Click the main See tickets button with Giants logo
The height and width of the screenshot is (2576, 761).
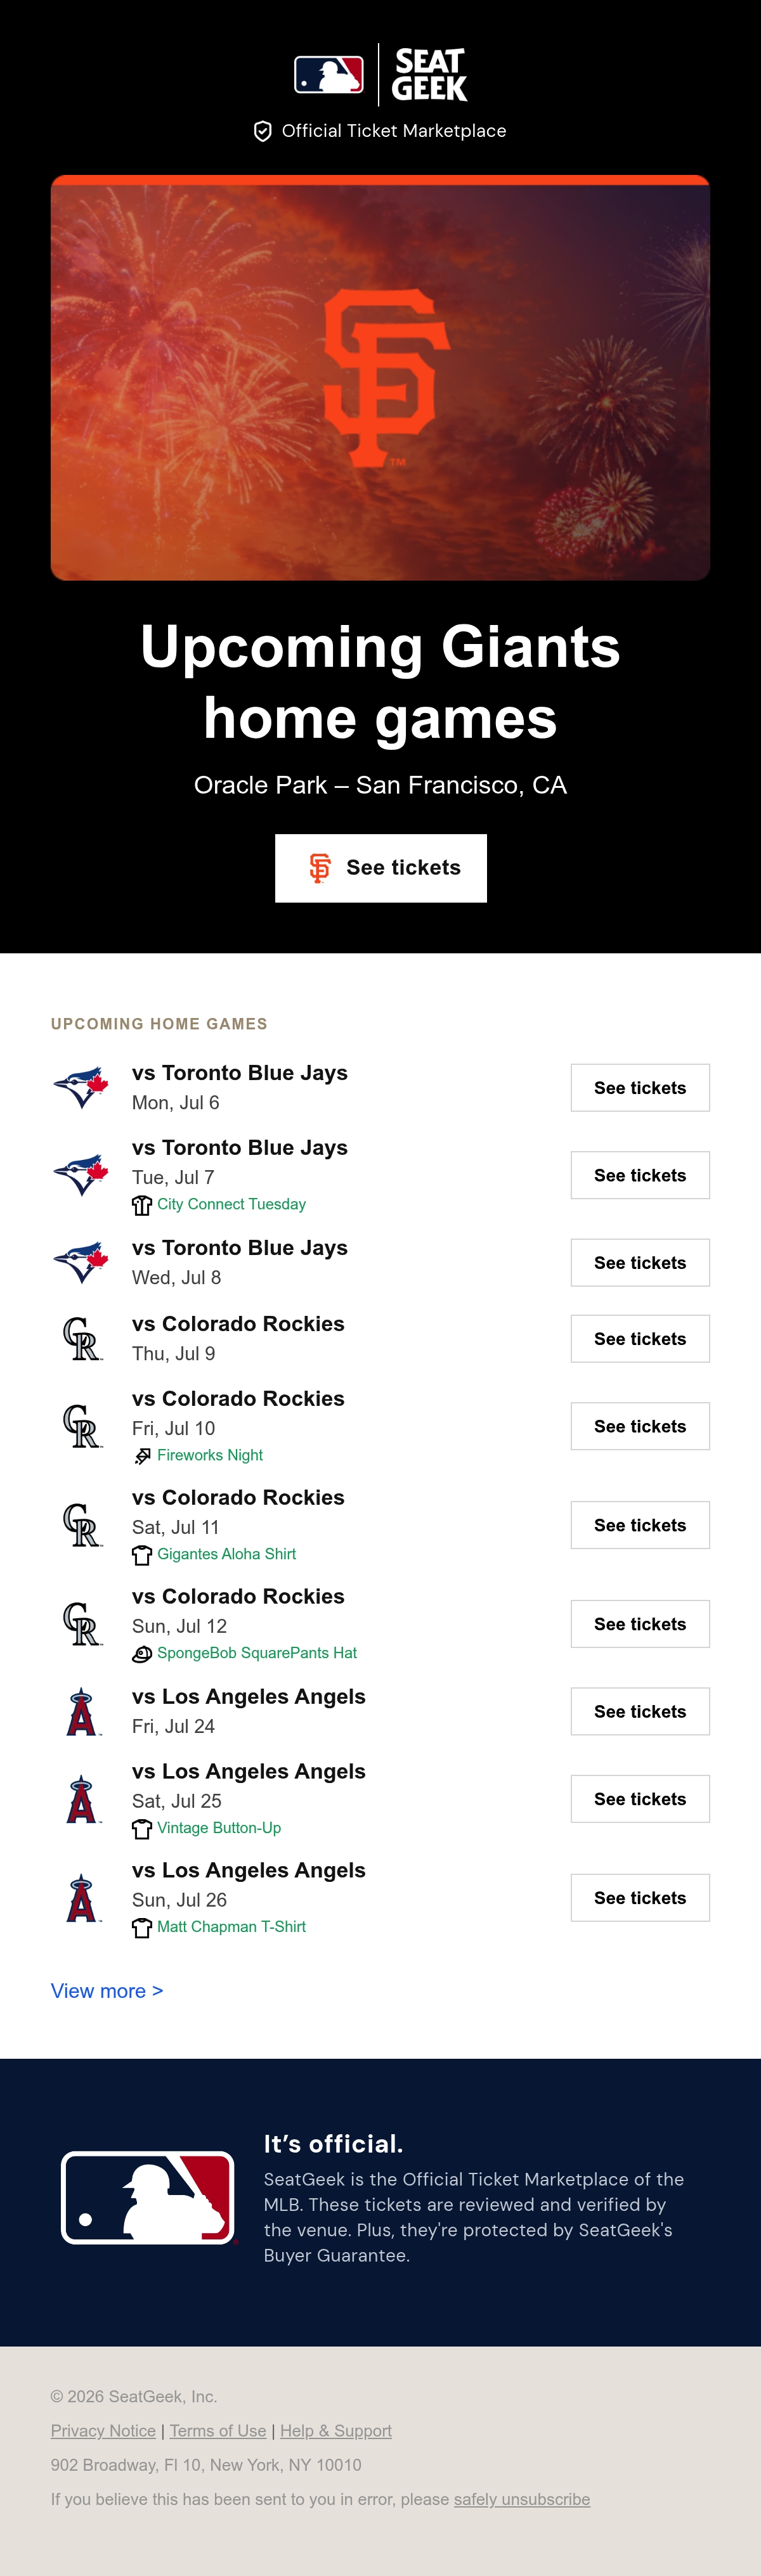coord(381,868)
